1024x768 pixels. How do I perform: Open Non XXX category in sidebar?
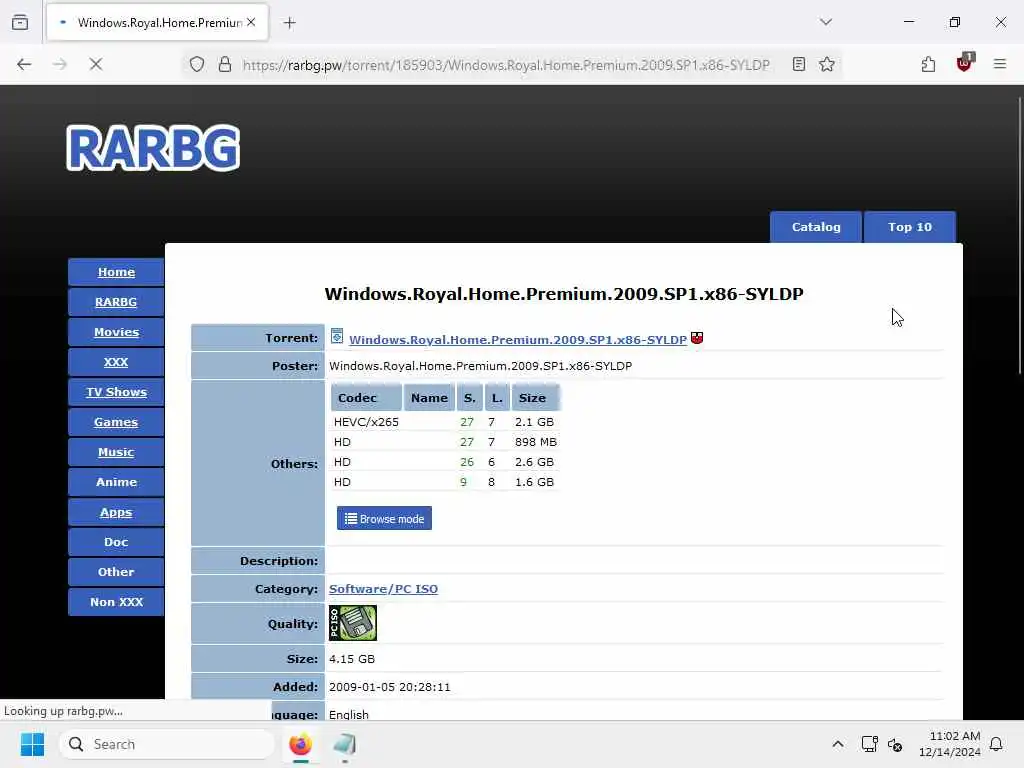[116, 601]
